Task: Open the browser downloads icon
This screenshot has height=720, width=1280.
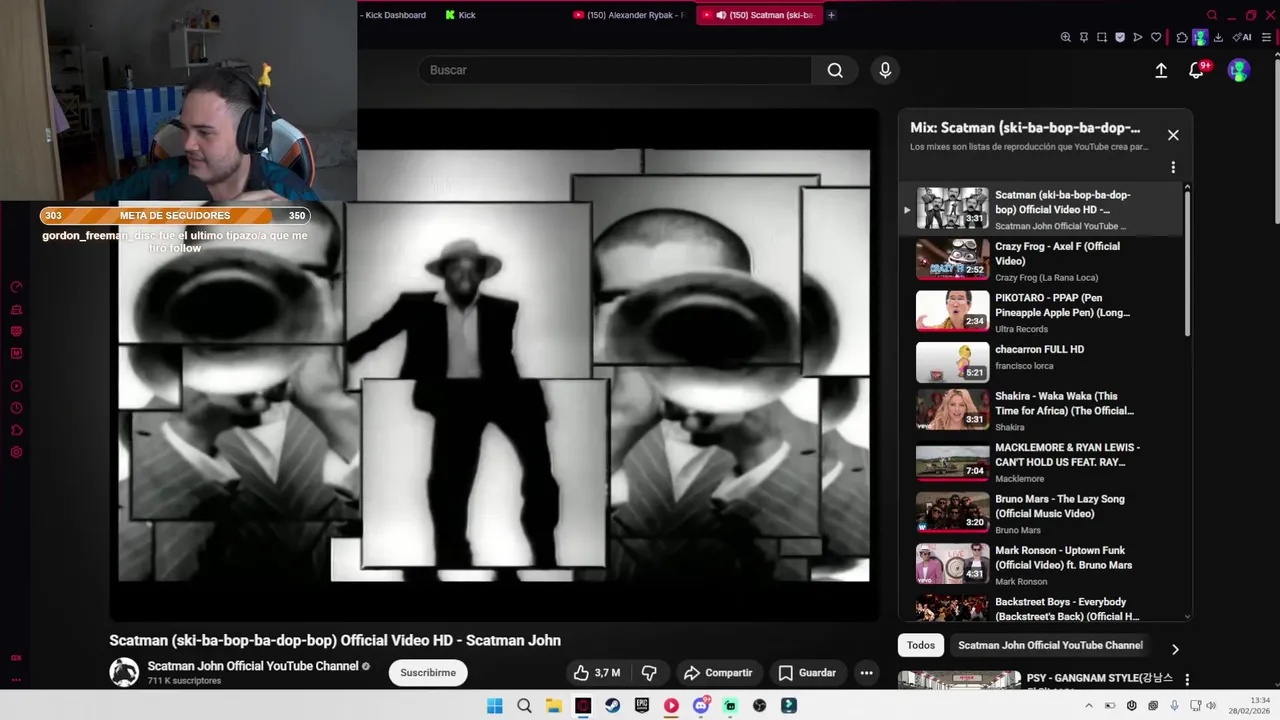Action: click(x=1218, y=37)
